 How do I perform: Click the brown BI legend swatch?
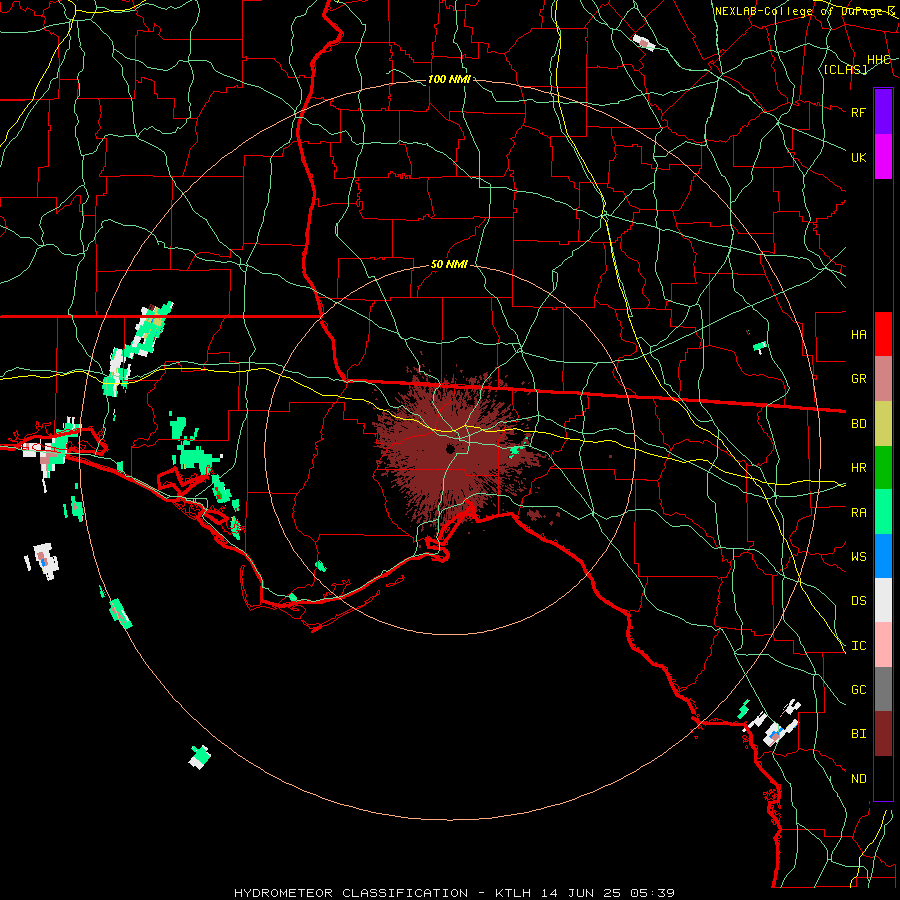click(883, 734)
